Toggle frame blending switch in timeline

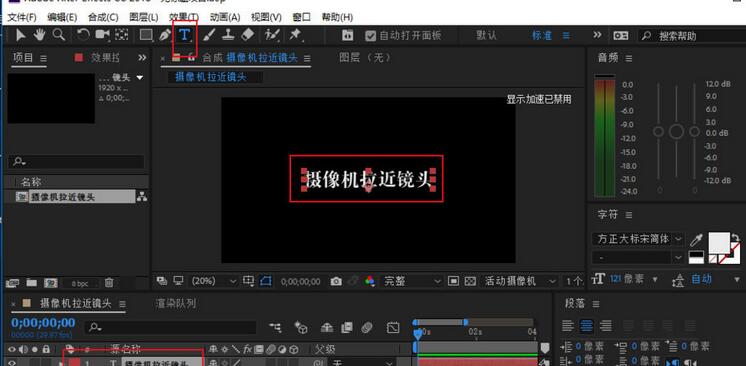tap(347, 327)
